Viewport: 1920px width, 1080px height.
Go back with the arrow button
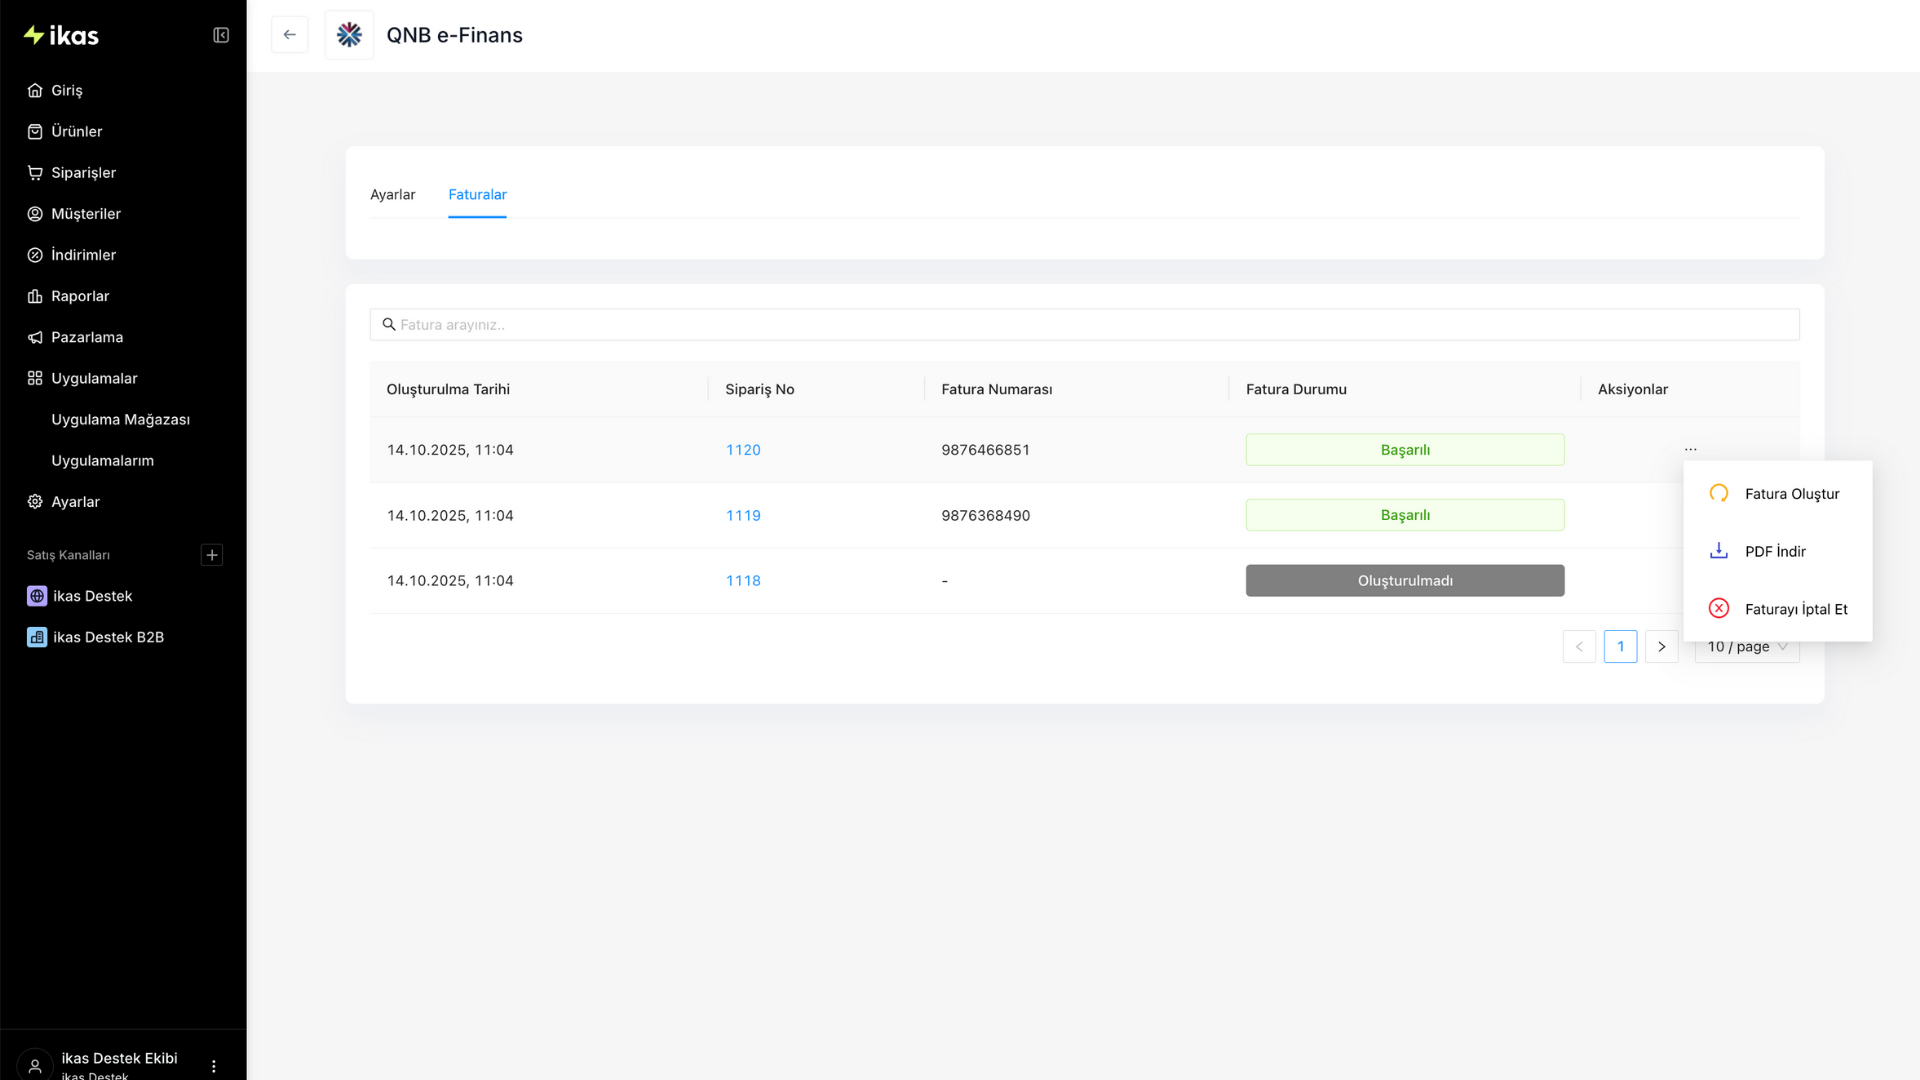pyautogui.click(x=290, y=35)
